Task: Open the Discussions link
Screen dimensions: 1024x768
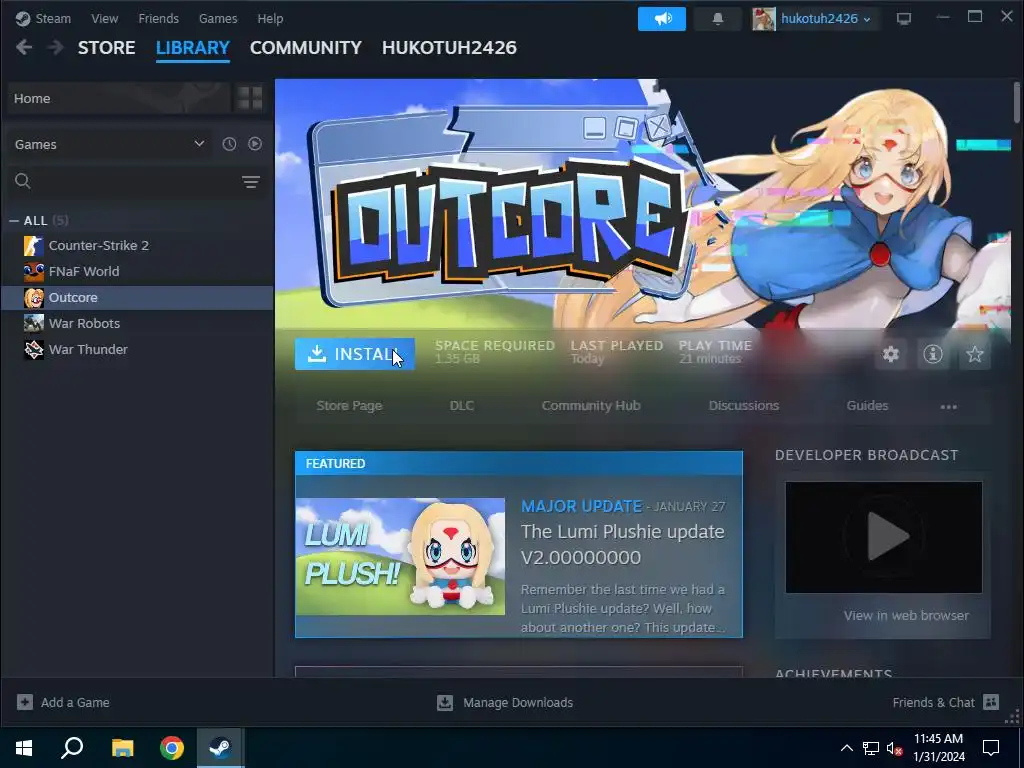Action: coord(744,406)
